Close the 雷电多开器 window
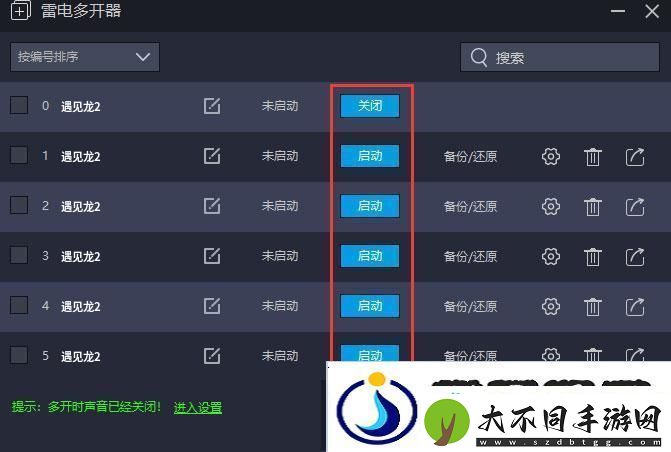This screenshot has width=671, height=452. click(652, 11)
